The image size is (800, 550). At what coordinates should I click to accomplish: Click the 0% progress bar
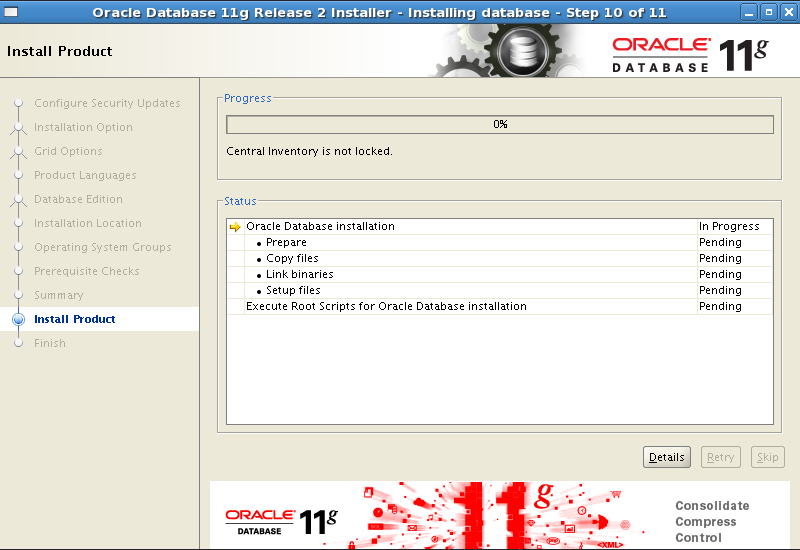pyautogui.click(x=500, y=124)
